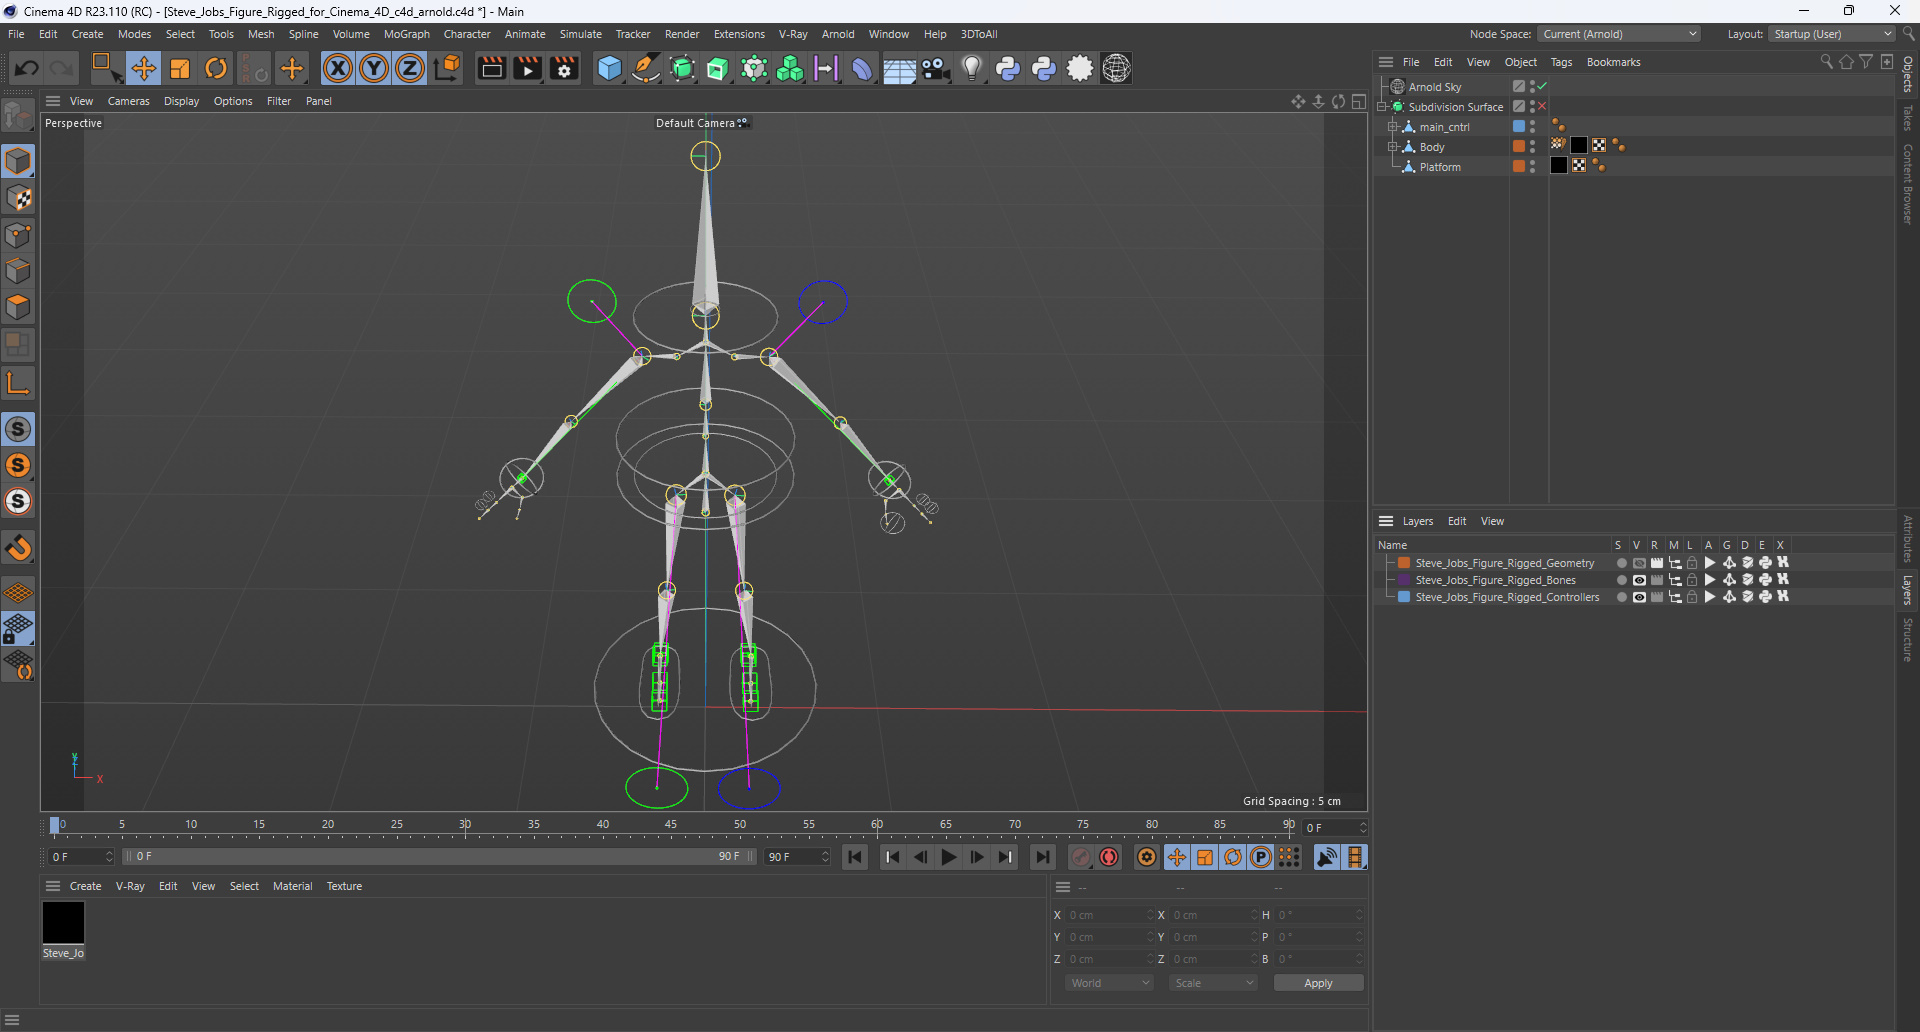Expand the main_cntrl object tree
The height and width of the screenshot is (1032, 1920).
[1392, 127]
